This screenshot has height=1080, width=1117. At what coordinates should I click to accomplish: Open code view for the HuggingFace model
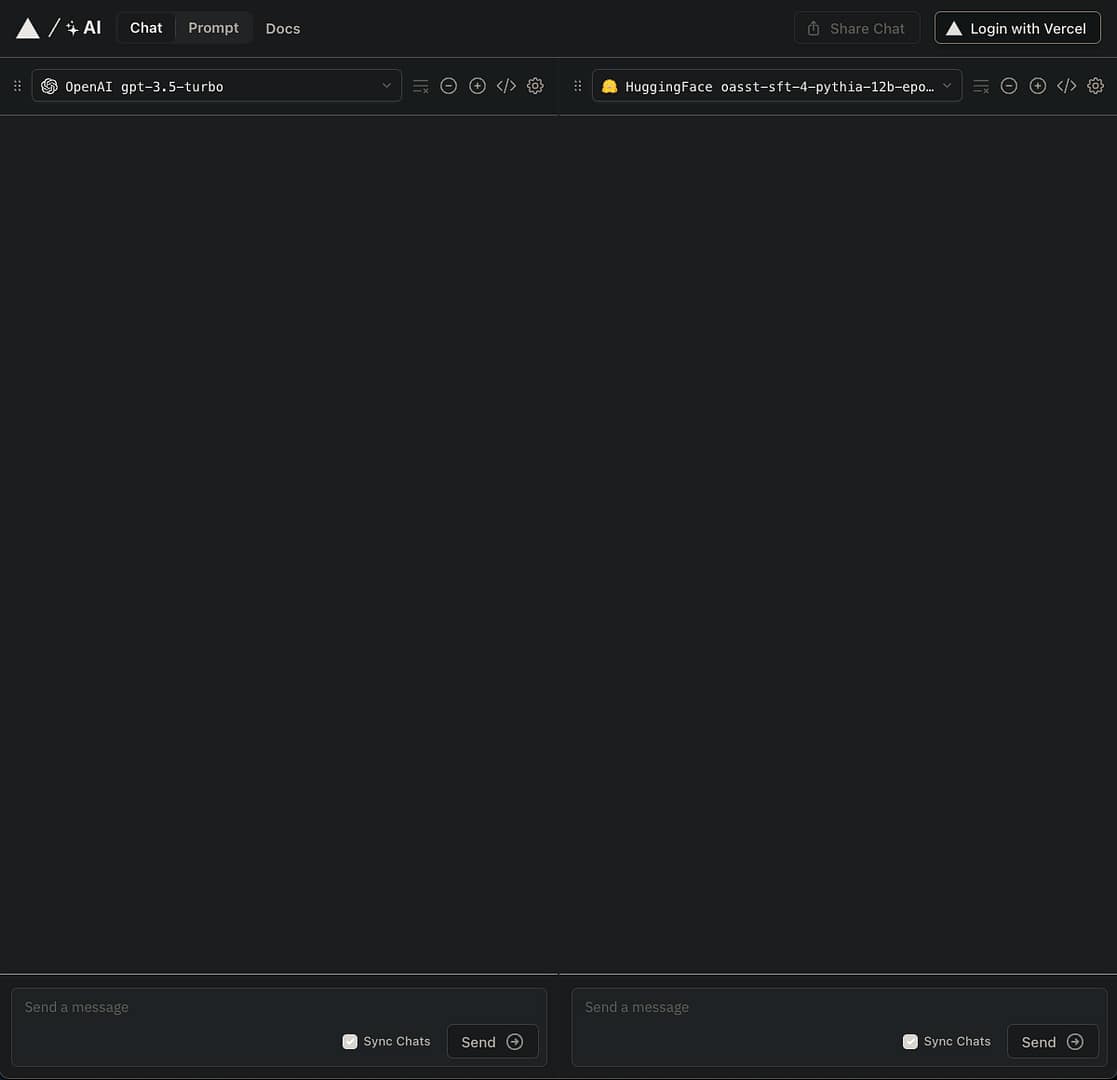pos(1066,85)
